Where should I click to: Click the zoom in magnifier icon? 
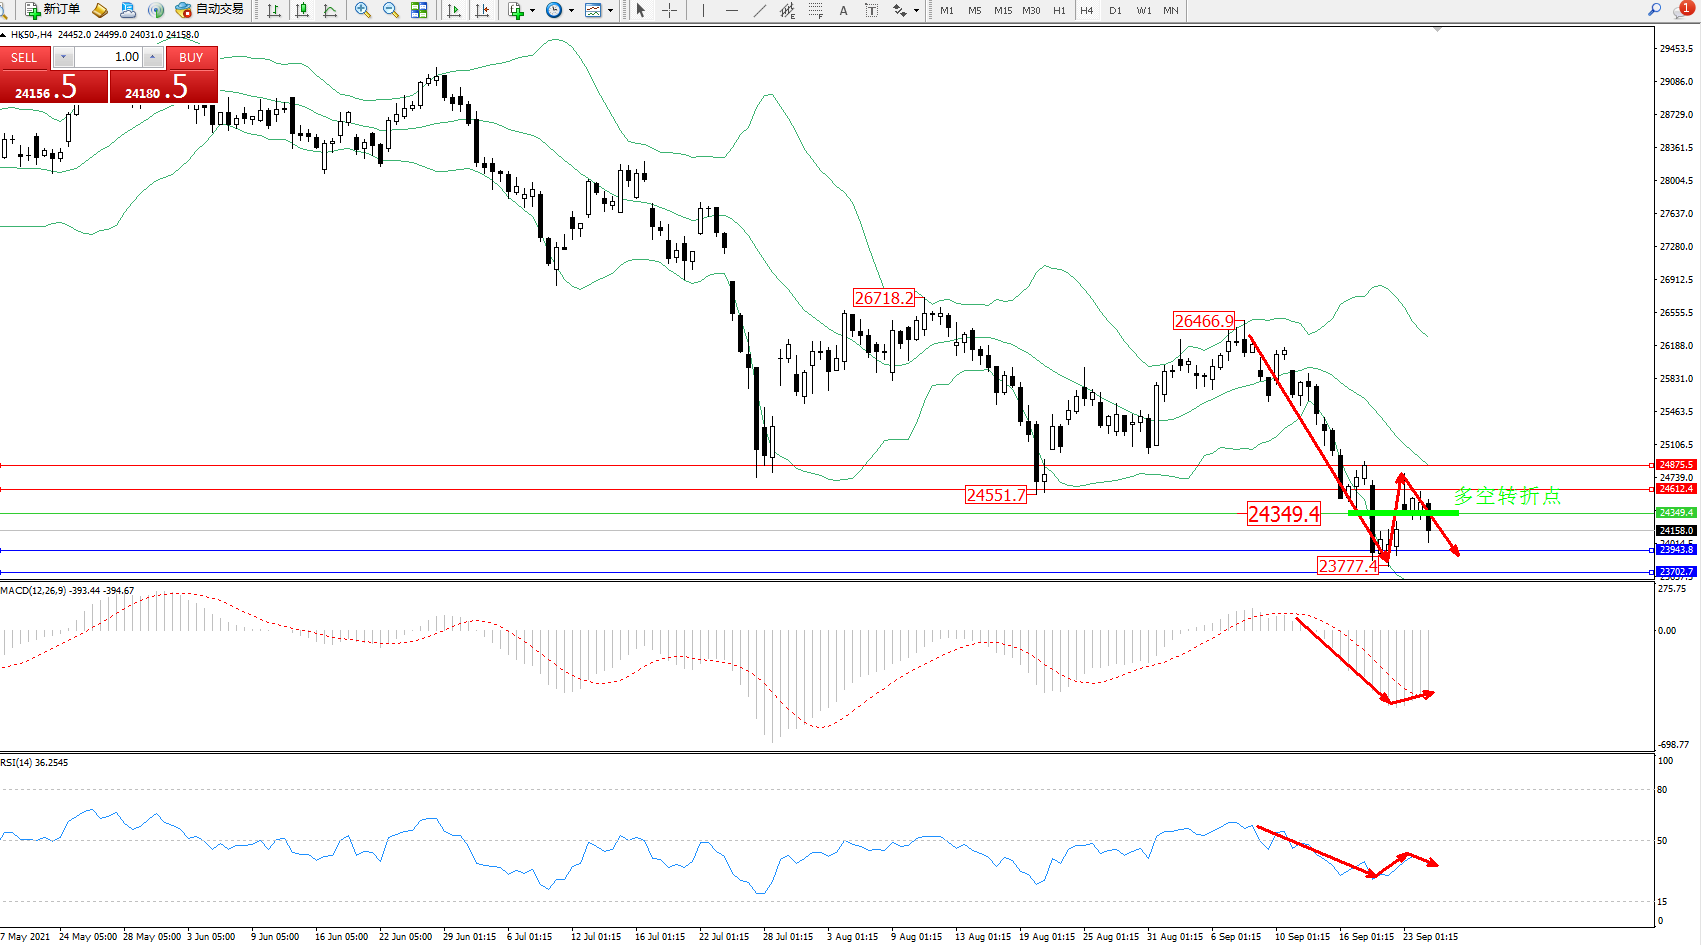click(363, 10)
